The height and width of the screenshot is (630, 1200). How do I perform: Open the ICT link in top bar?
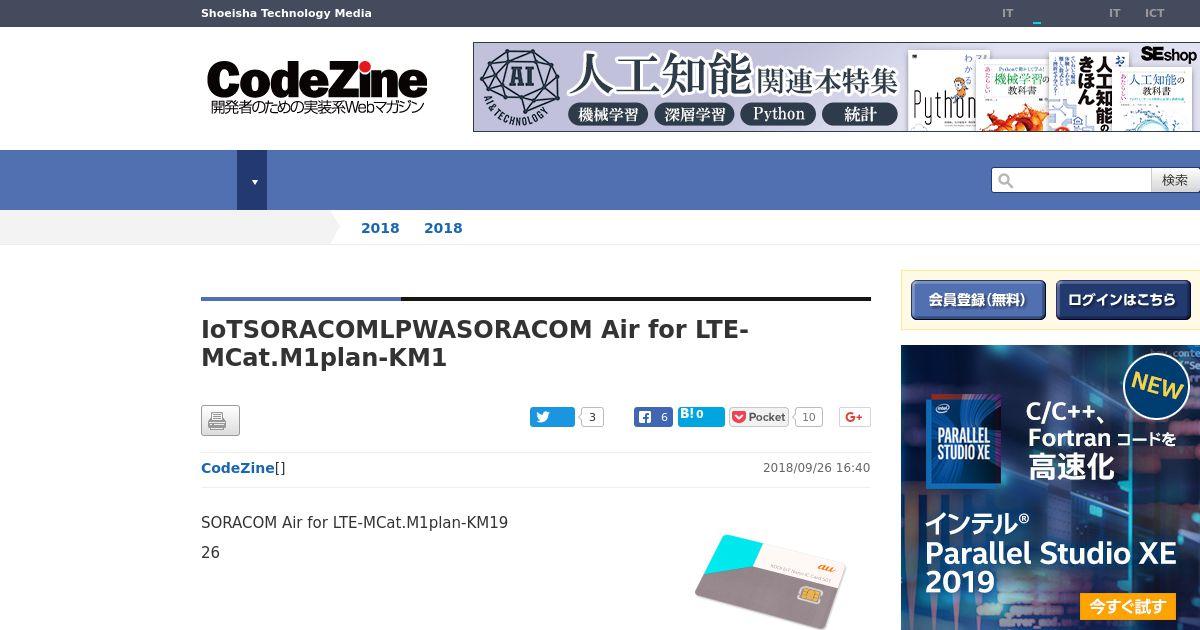1155,13
